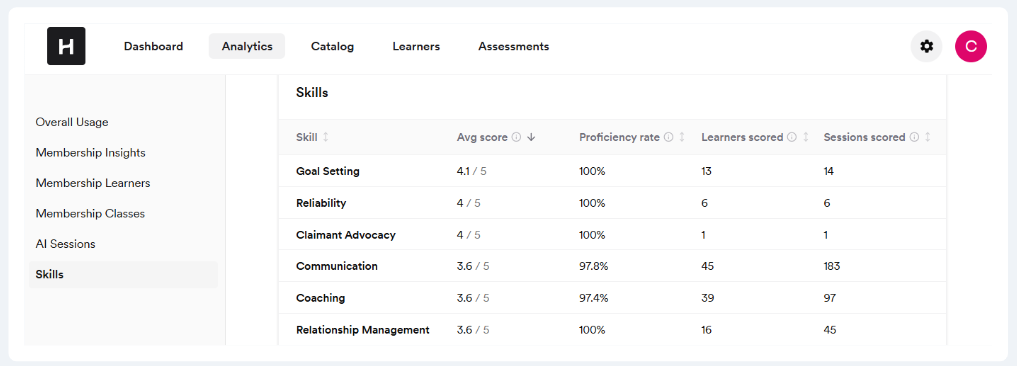
Task: Toggle Avg score descending sort arrow
Action: point(531,138)
